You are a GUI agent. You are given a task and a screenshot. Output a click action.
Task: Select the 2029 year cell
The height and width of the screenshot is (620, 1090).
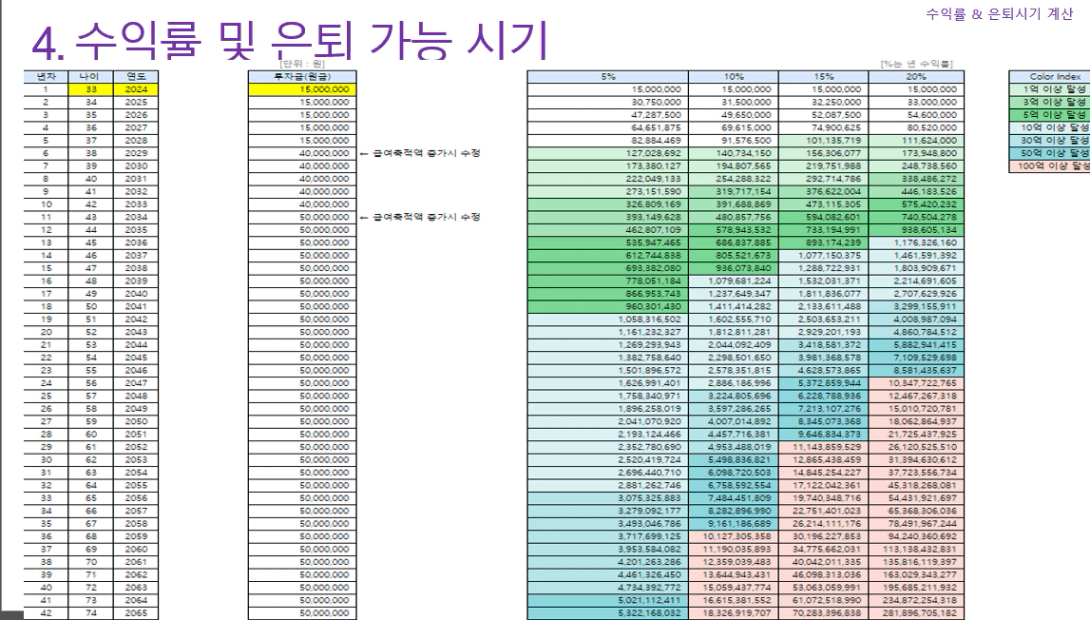(x=136, y=153)
